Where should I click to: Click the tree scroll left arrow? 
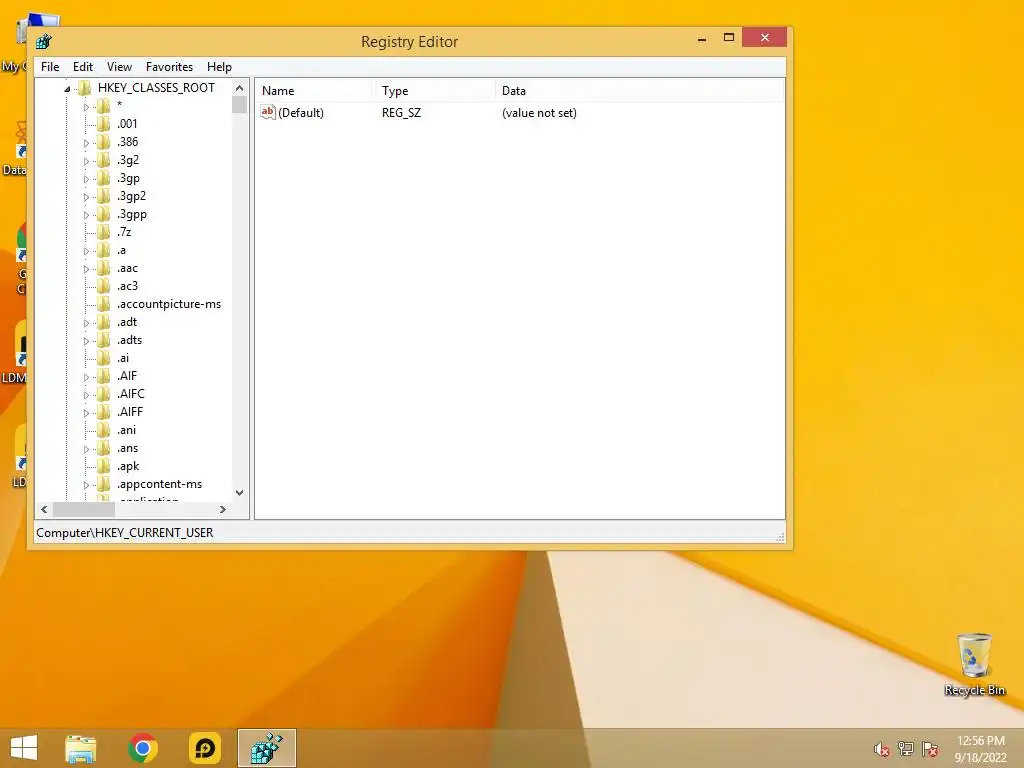click(44, 509)
